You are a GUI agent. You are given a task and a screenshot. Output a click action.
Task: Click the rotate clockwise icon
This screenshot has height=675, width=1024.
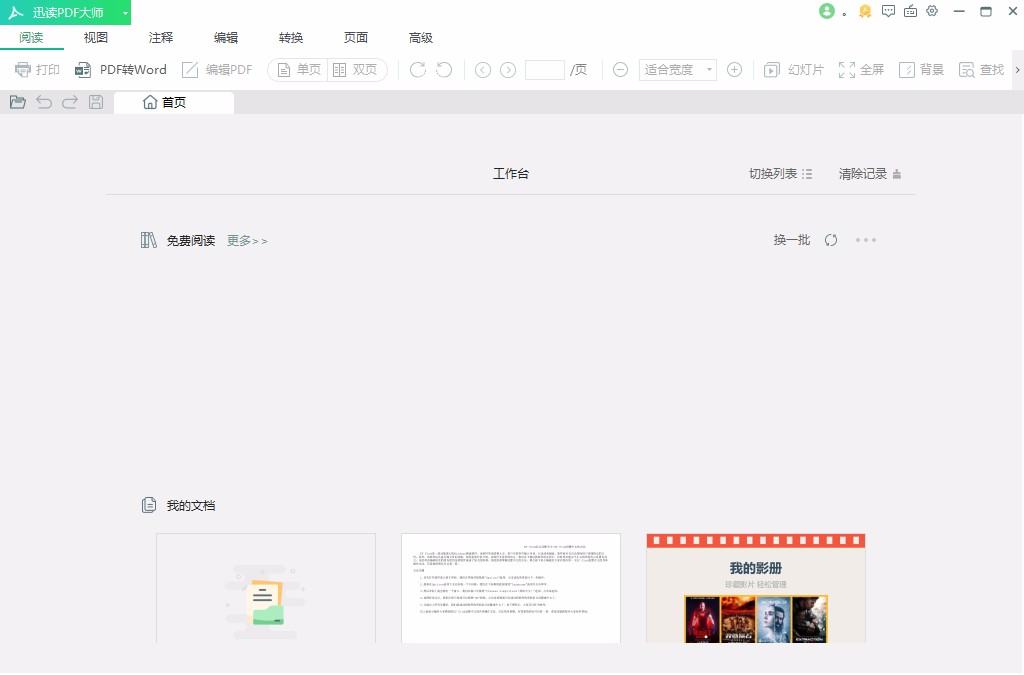(x=416, y=69)
